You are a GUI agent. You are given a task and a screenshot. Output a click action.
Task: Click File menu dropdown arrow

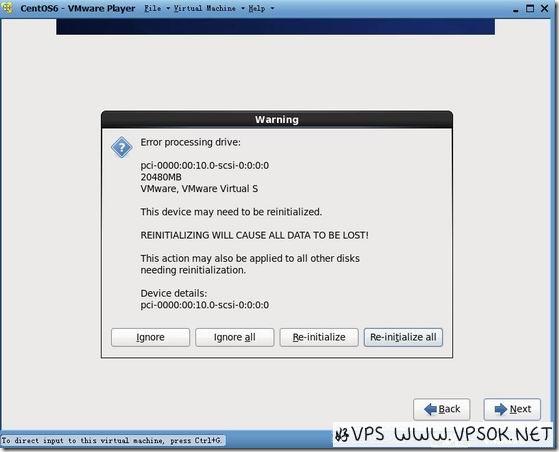click(168, 8)
